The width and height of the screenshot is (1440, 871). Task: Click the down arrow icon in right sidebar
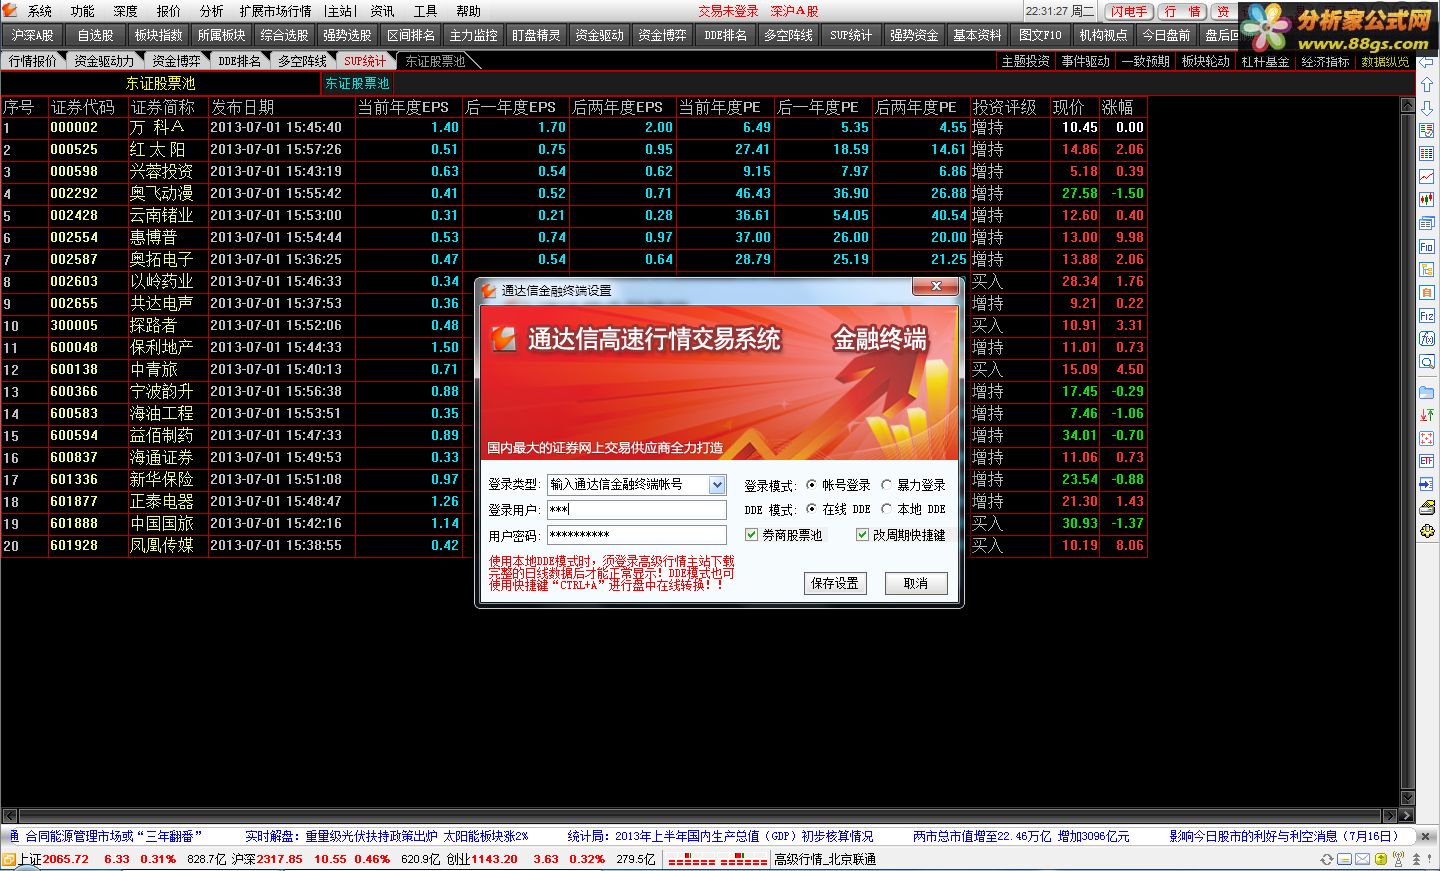[1427, 108]
